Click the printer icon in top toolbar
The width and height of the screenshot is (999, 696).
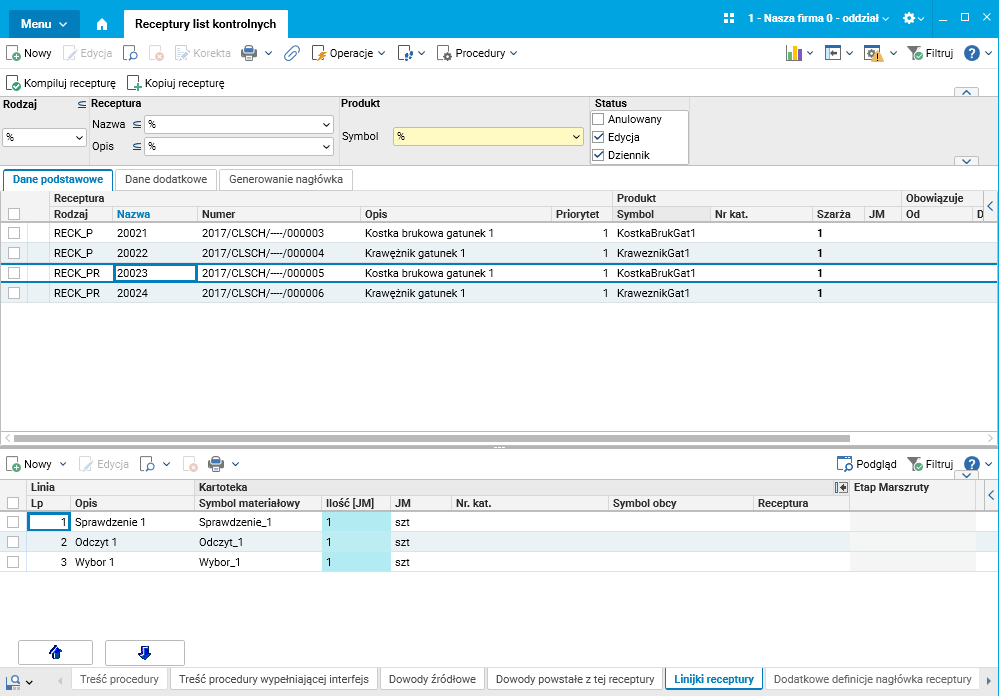[249, 53]
